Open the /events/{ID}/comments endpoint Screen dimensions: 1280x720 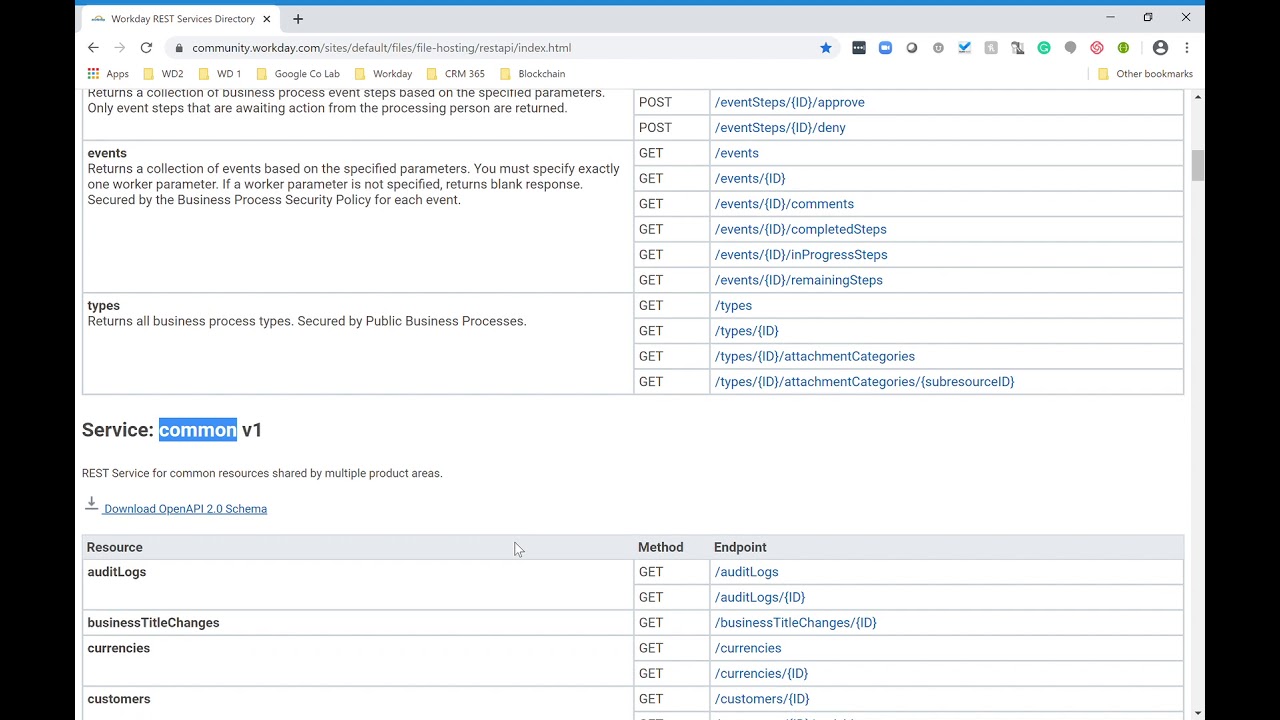click(784, 204)
